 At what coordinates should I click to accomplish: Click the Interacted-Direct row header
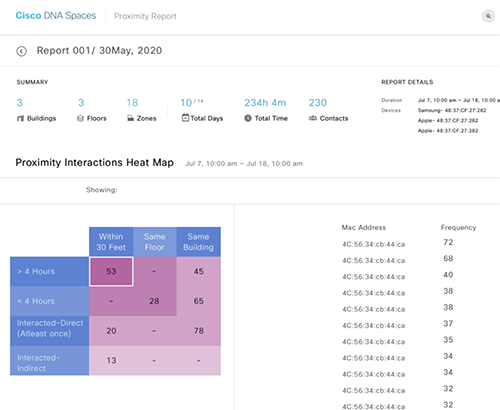coord(50,331)
